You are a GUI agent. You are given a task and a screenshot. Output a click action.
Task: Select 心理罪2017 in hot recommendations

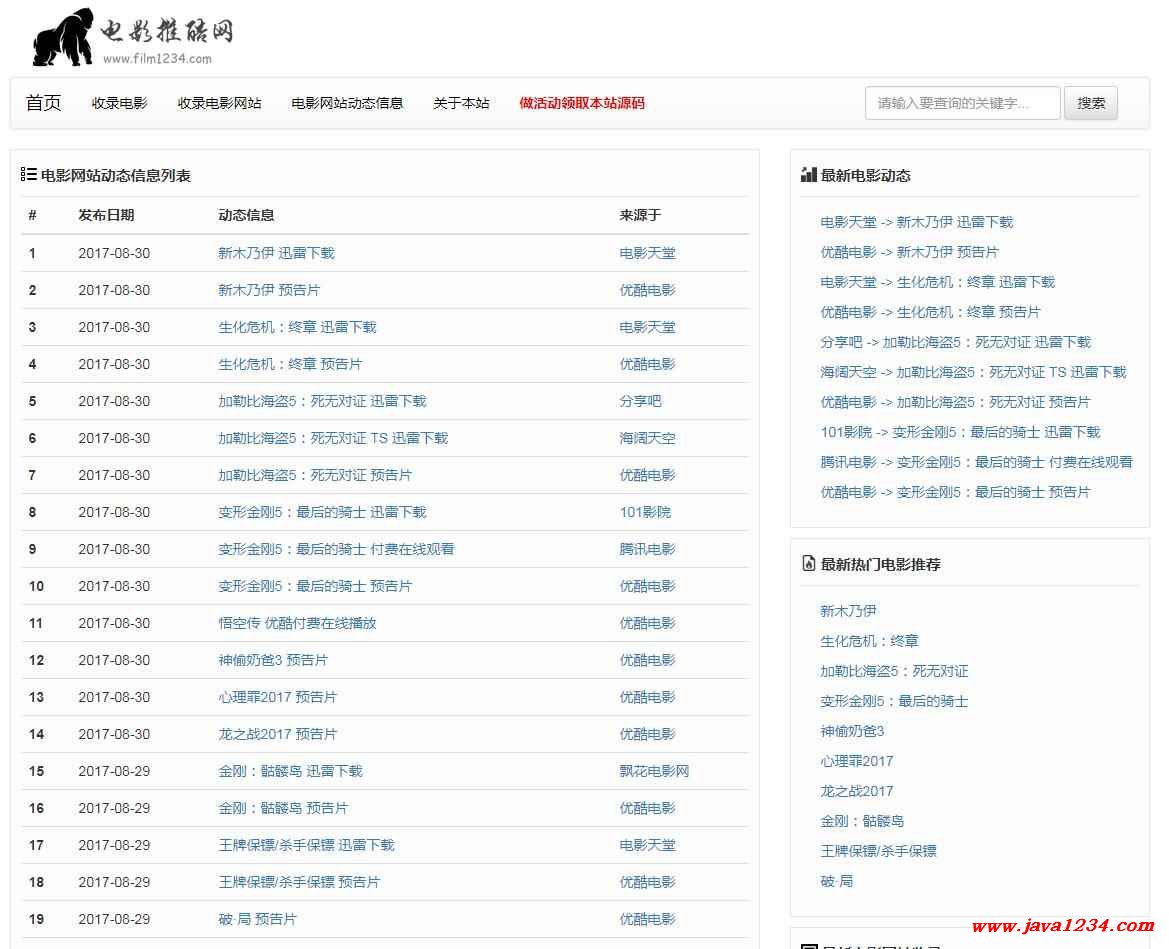(x=857, y=761)
